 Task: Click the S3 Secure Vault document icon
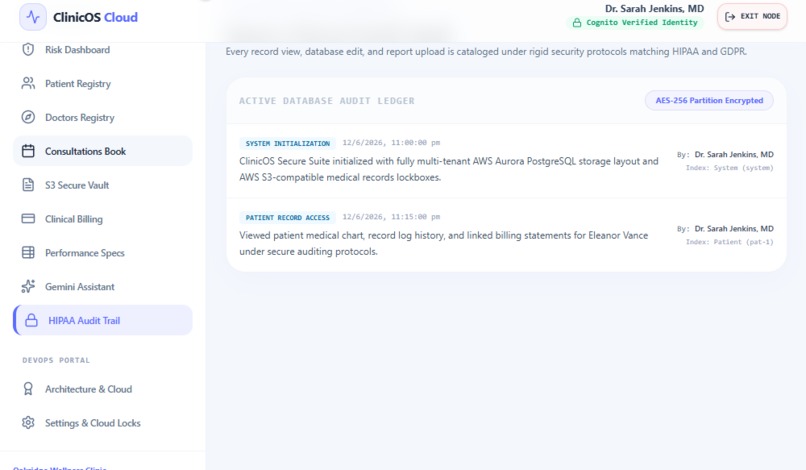click(28, 185)
